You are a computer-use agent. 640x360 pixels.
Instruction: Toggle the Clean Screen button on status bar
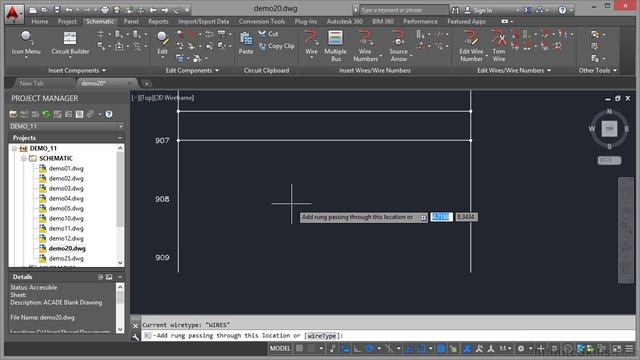click(617, 349)
